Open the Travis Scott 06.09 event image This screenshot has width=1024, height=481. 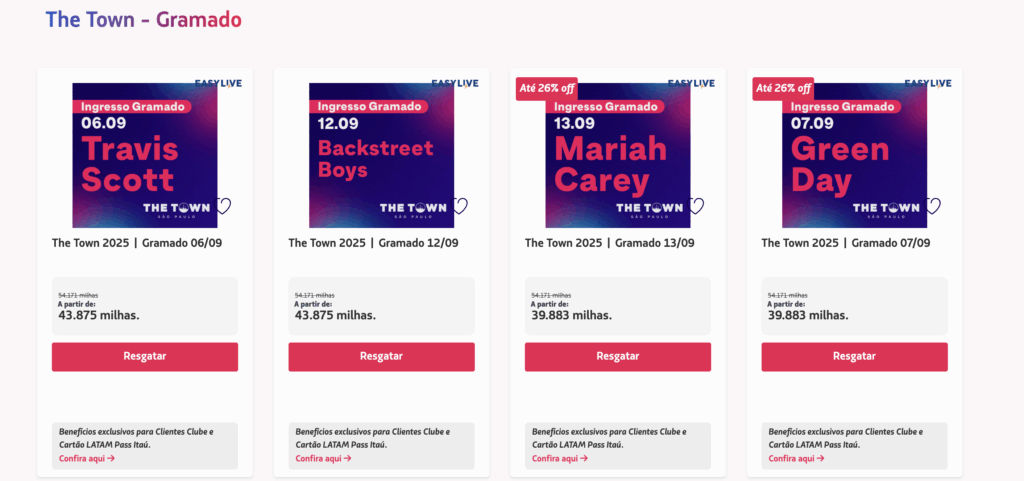(144, 155)
